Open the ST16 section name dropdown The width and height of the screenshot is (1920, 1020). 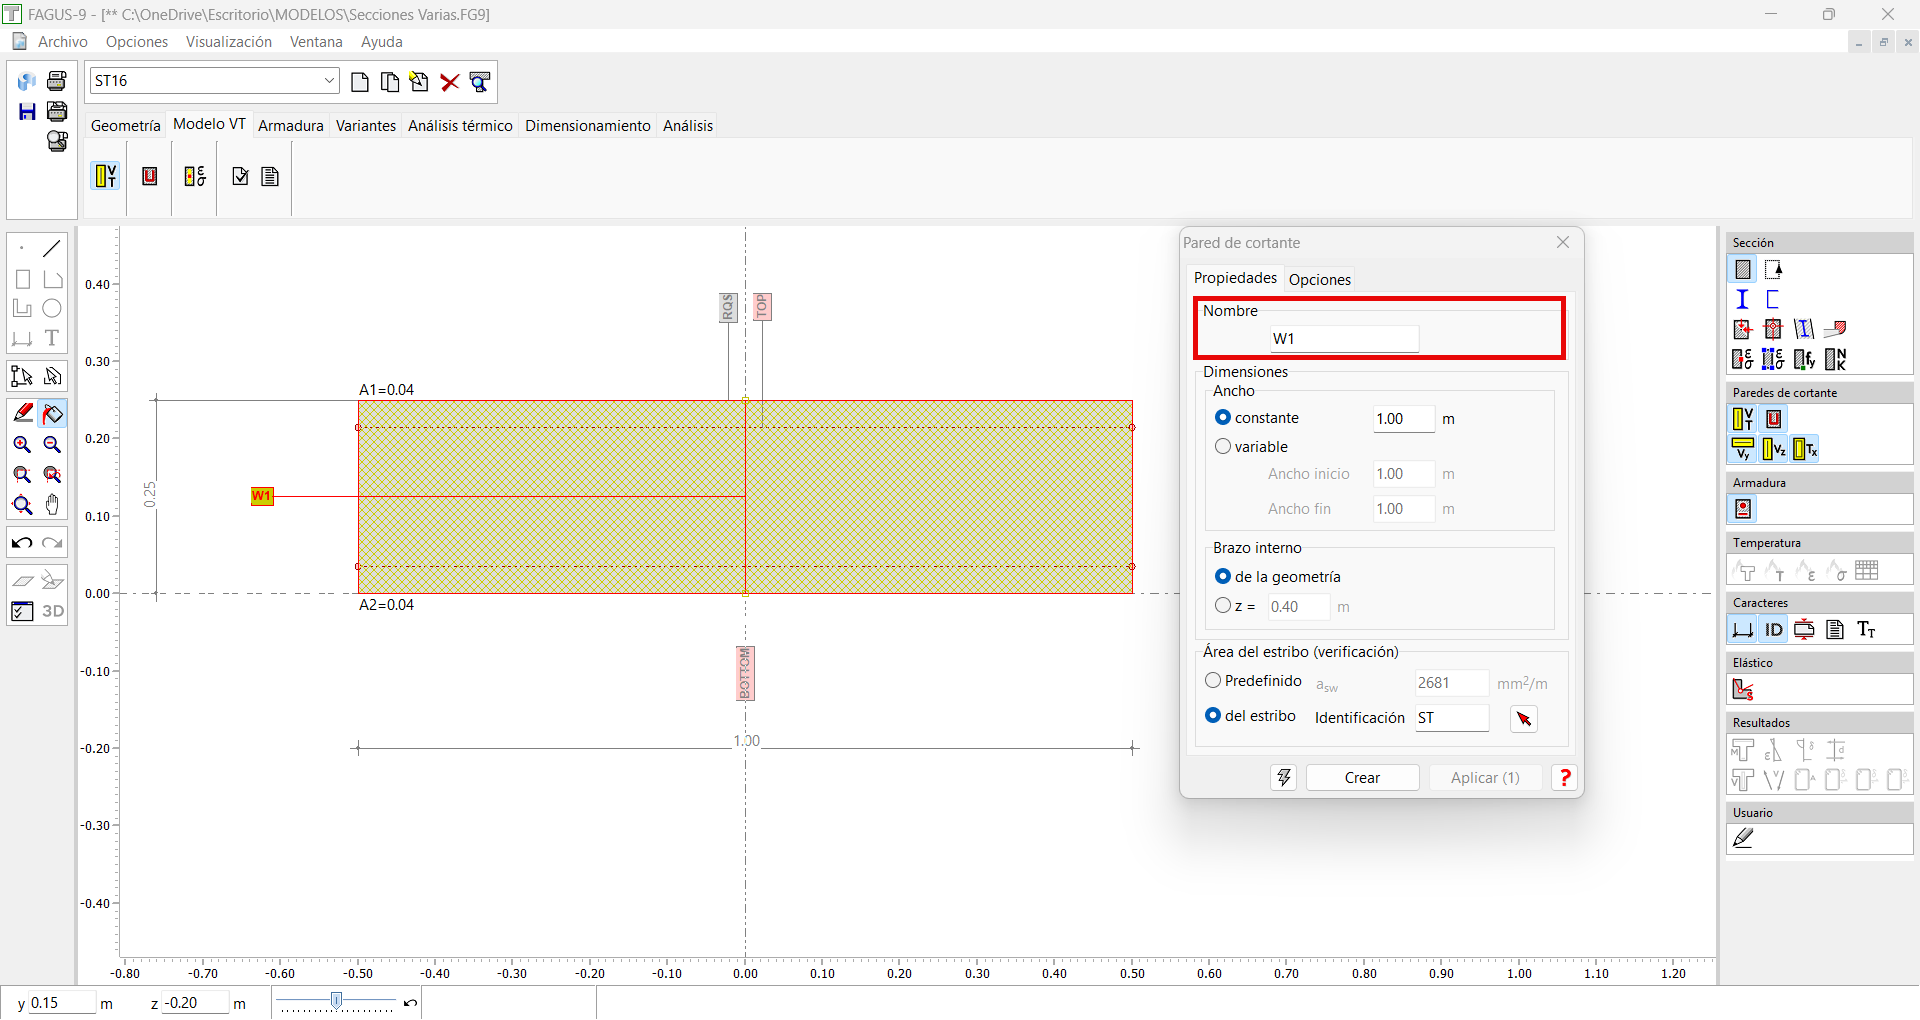329,81
